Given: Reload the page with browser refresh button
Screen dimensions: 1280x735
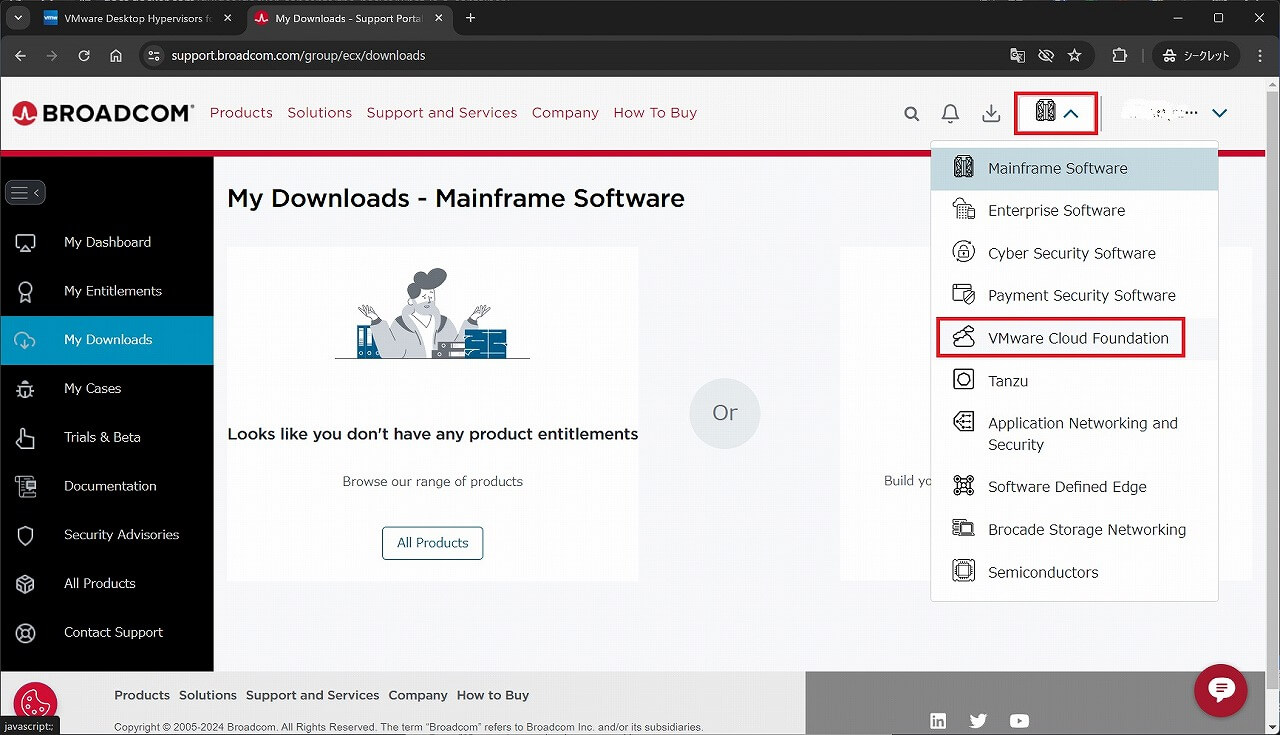Looking at the screenshot, I should 84,56.
